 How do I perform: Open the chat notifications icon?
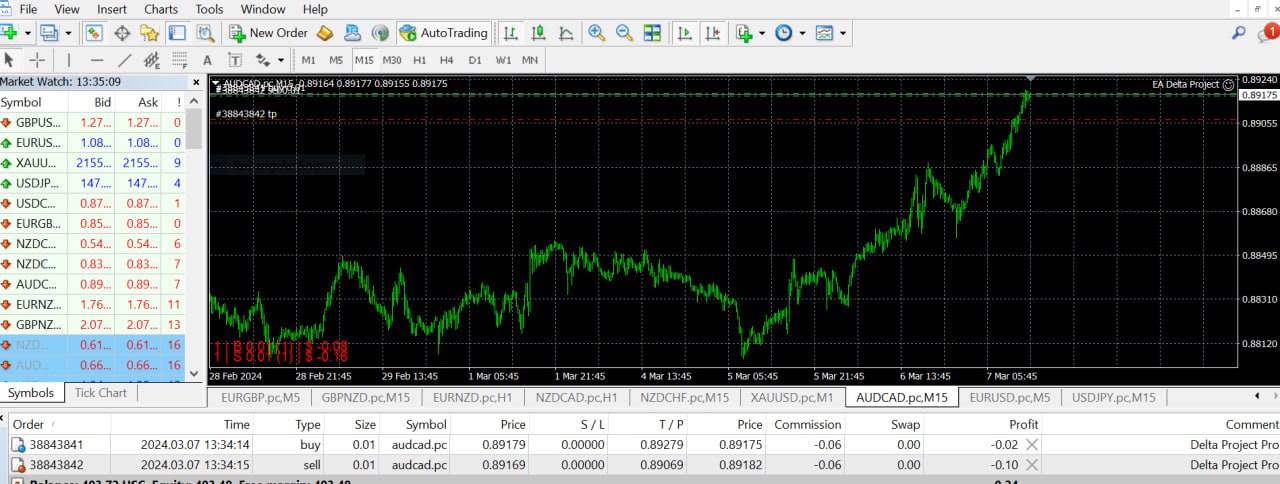pyautogui.click(x=1267, y=33)
